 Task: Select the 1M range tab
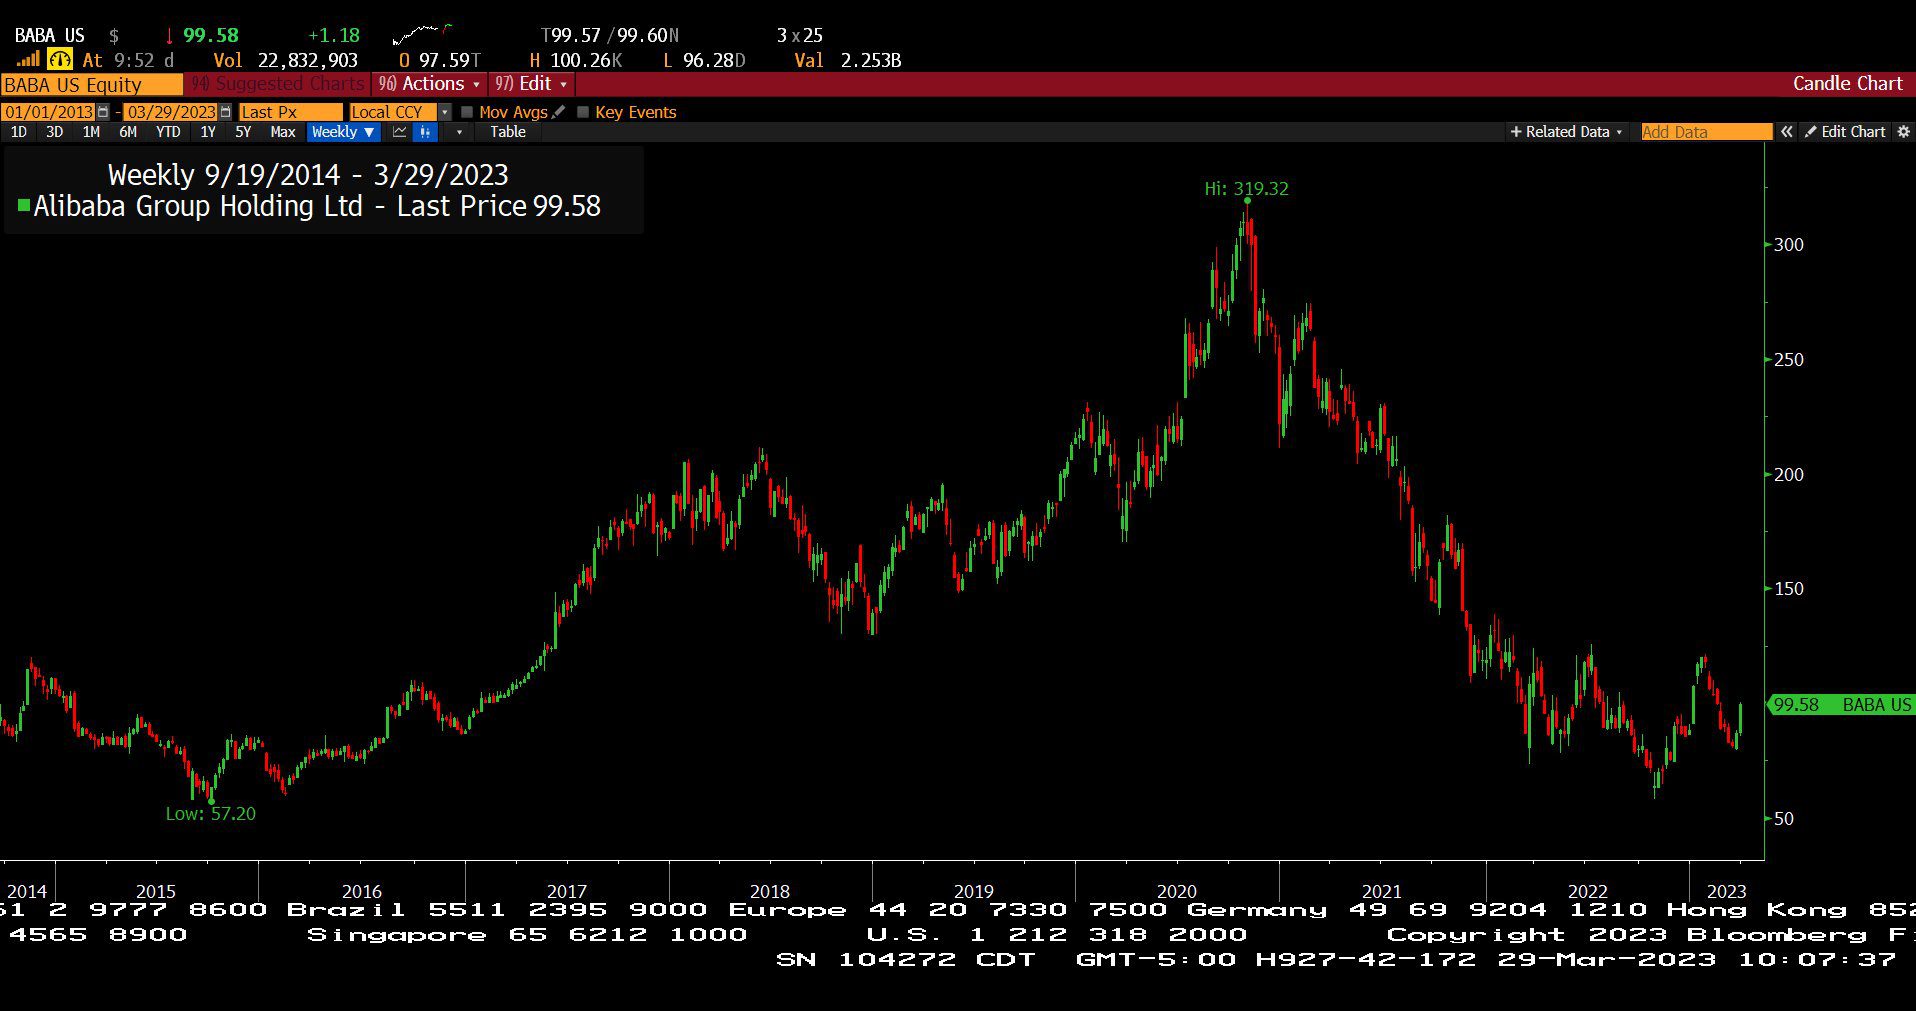(91, 132)
